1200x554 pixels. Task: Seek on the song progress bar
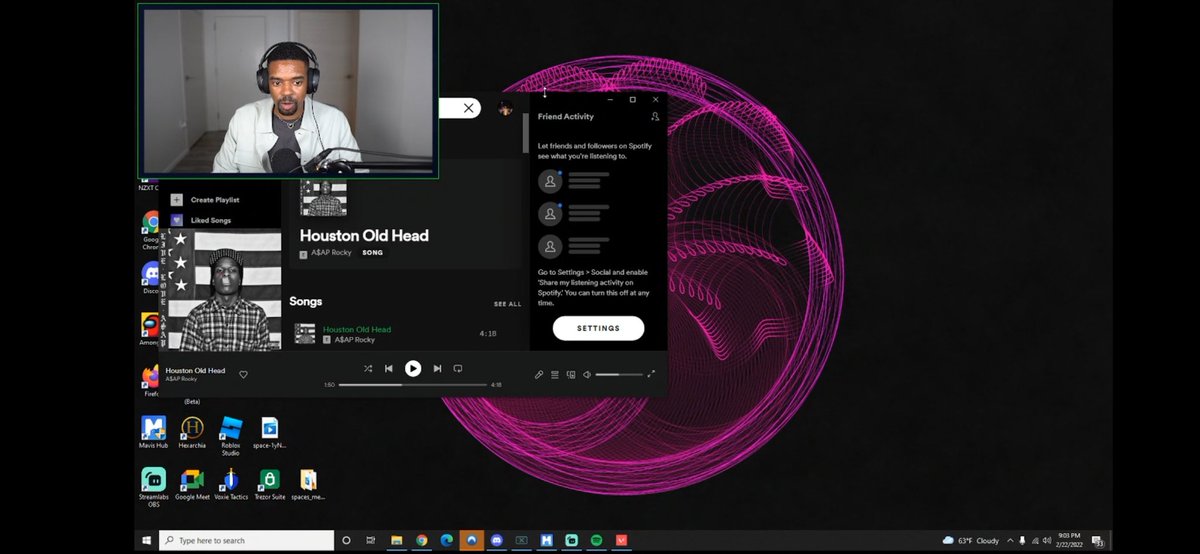[413, 384]
